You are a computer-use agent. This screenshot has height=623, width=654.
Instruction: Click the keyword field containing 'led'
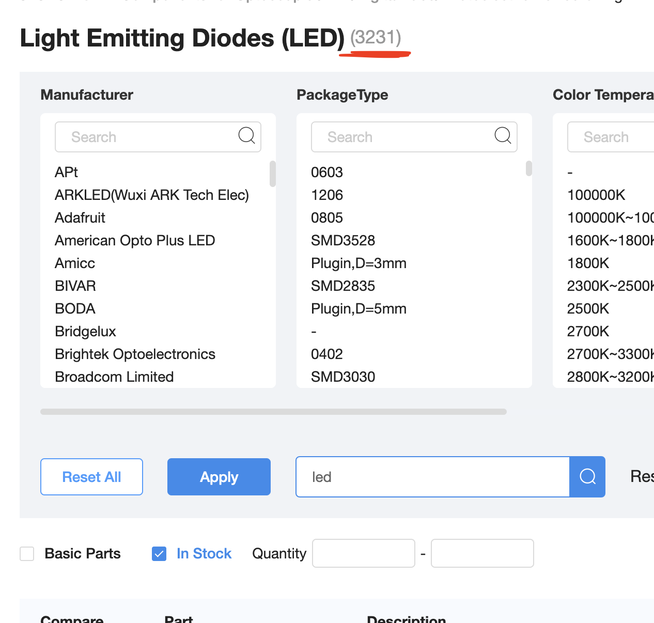433,477
